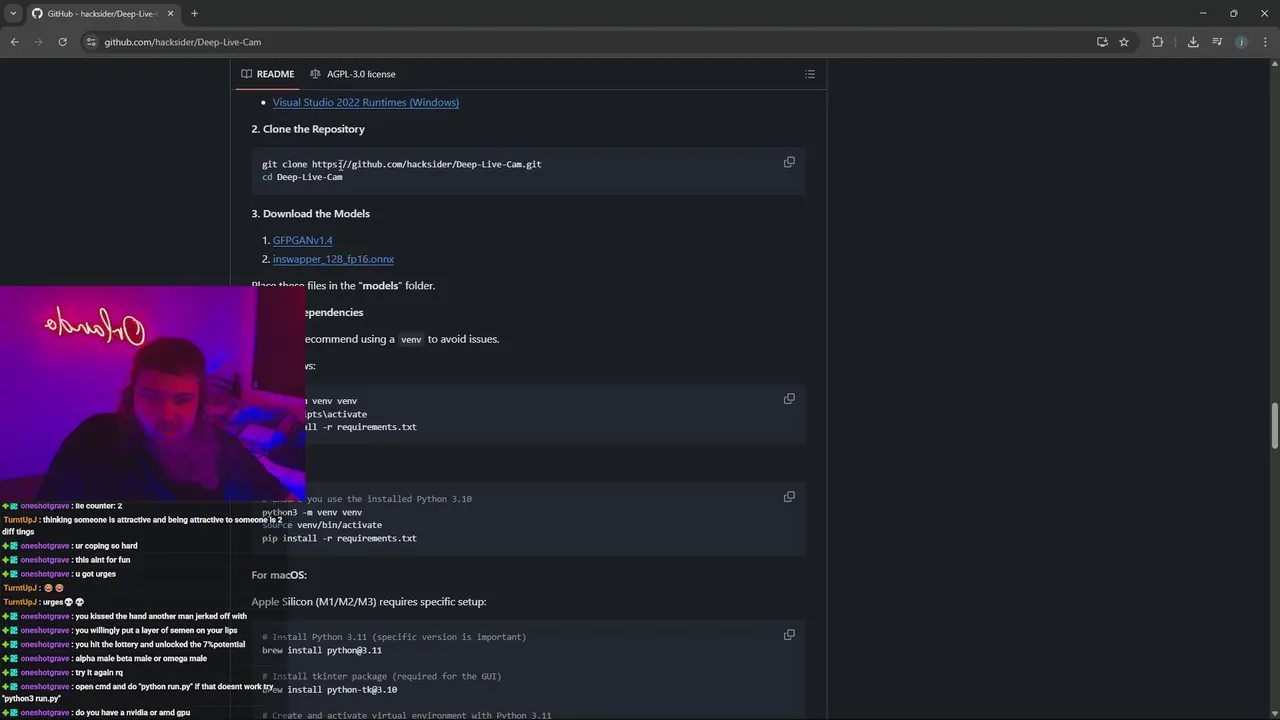Copy the Windows venv install snippet

click(789, 398)
